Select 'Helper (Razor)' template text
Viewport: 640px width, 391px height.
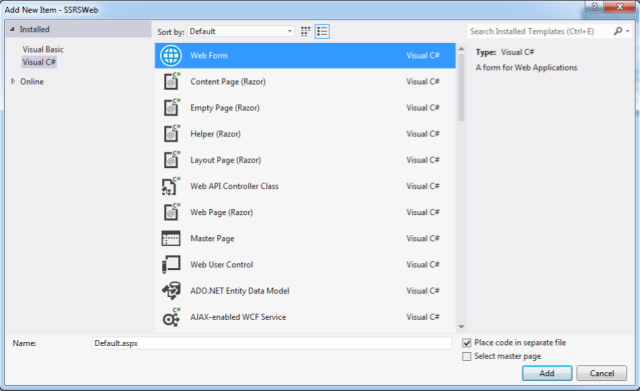pyautogui.click(x=216, y=134)
